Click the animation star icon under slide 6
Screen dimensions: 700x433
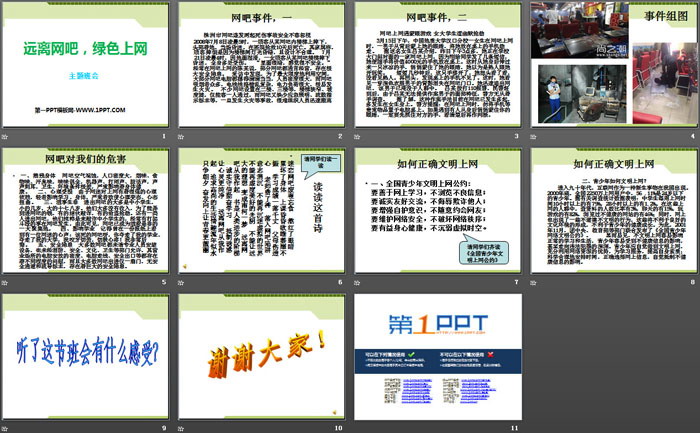coord(181,283)
